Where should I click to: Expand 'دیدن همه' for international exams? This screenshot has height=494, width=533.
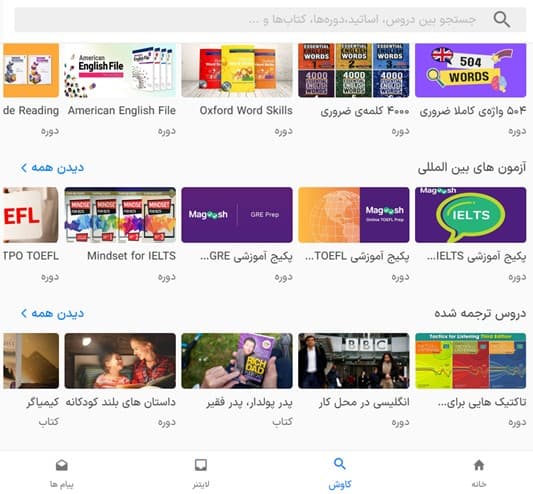[x=52, y=168]
